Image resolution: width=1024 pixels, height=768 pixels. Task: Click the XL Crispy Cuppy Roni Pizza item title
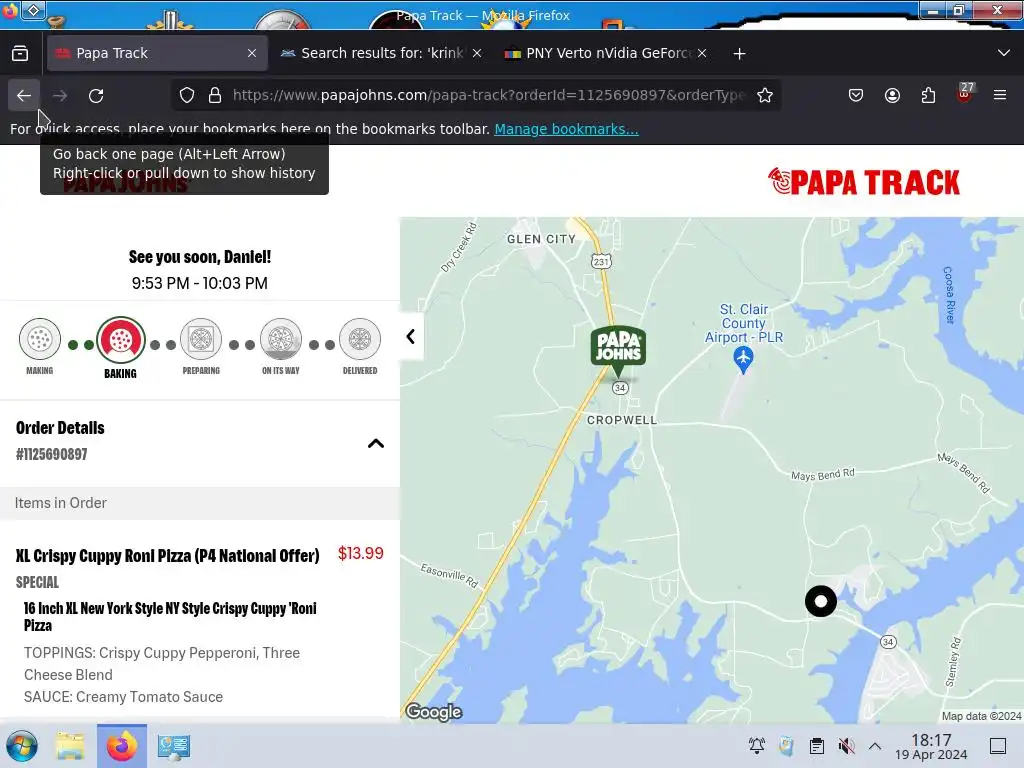[168, 556]
